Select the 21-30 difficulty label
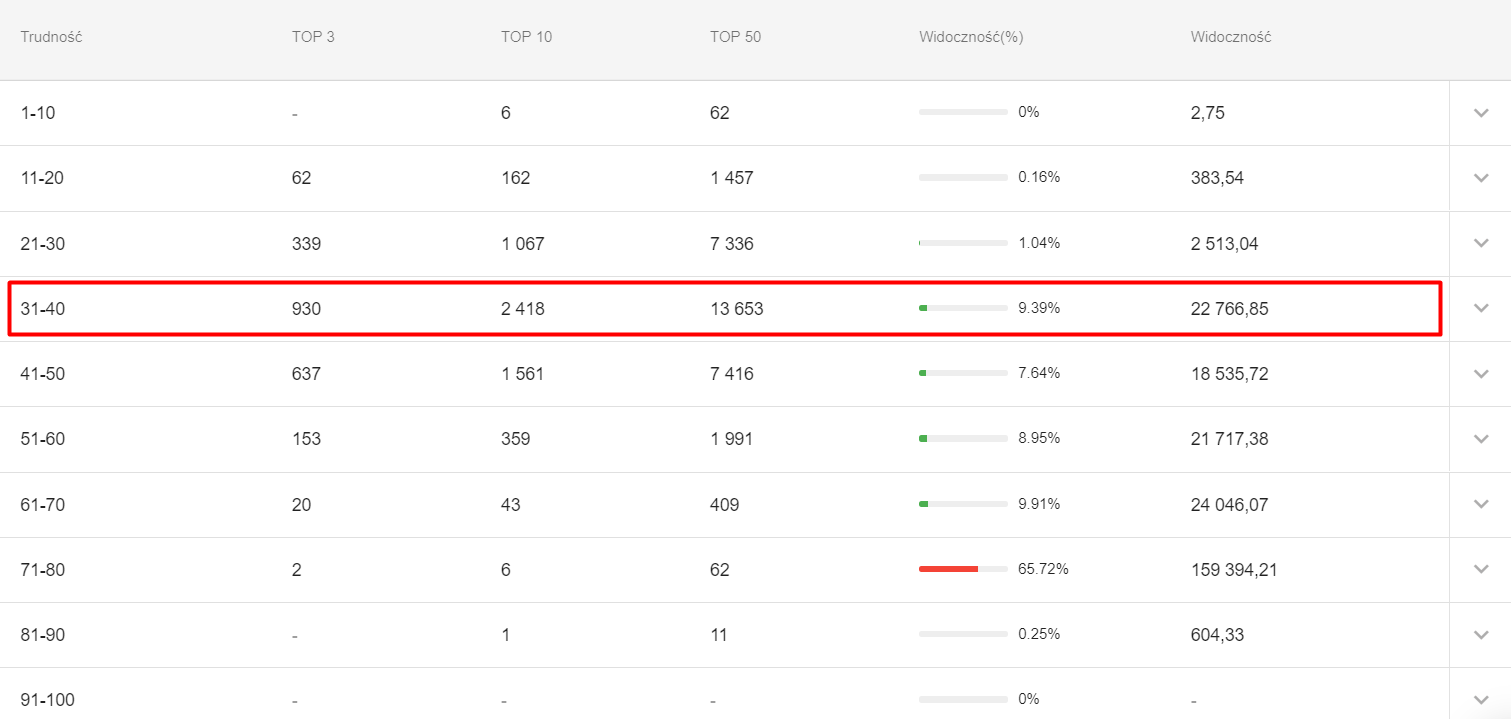 pyautogui.click(x=43, y=243)
